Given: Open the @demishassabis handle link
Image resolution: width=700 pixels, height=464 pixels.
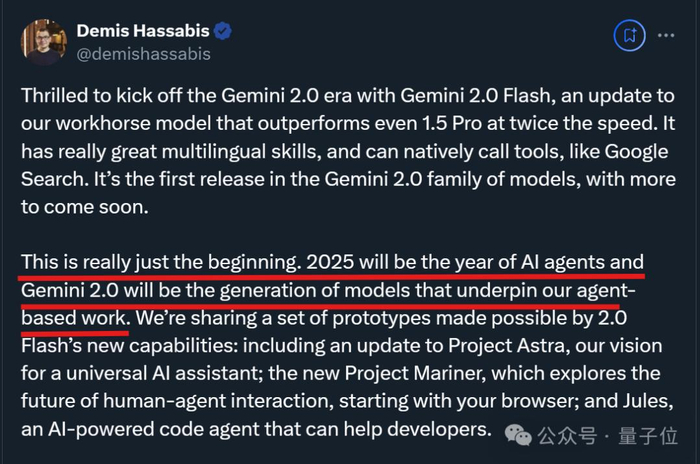Looking at the screenshot, I should 143,54.
